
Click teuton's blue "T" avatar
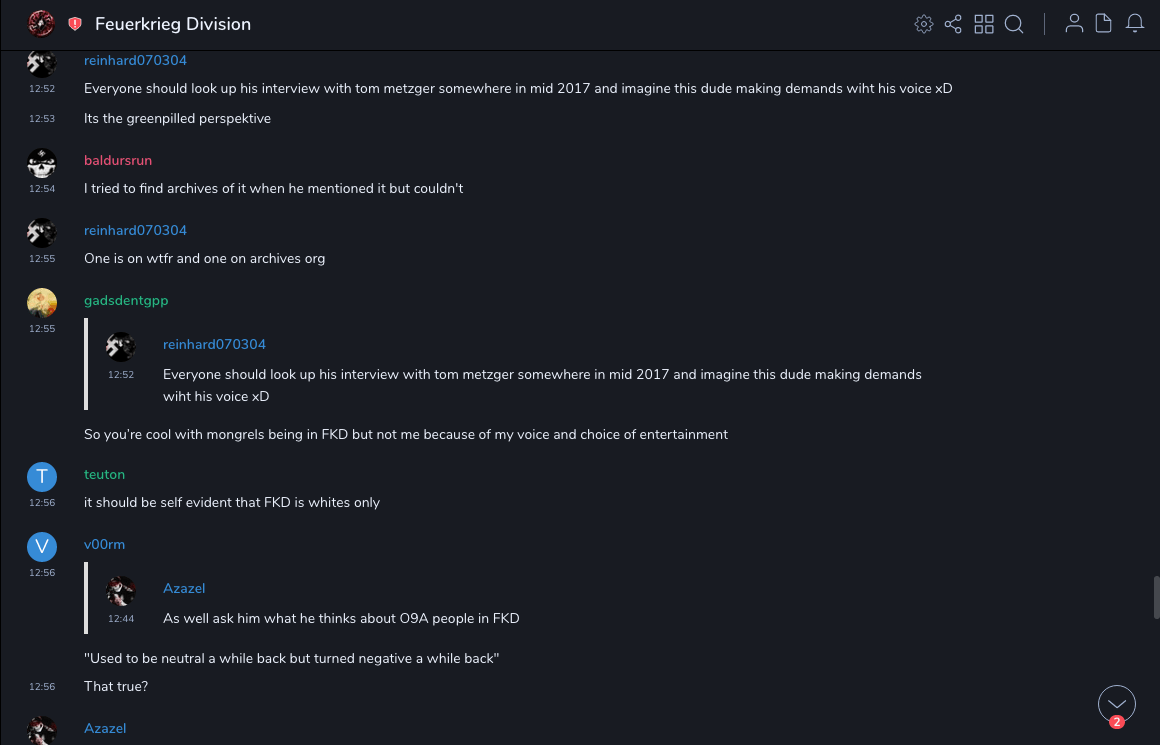pos(42,476)
